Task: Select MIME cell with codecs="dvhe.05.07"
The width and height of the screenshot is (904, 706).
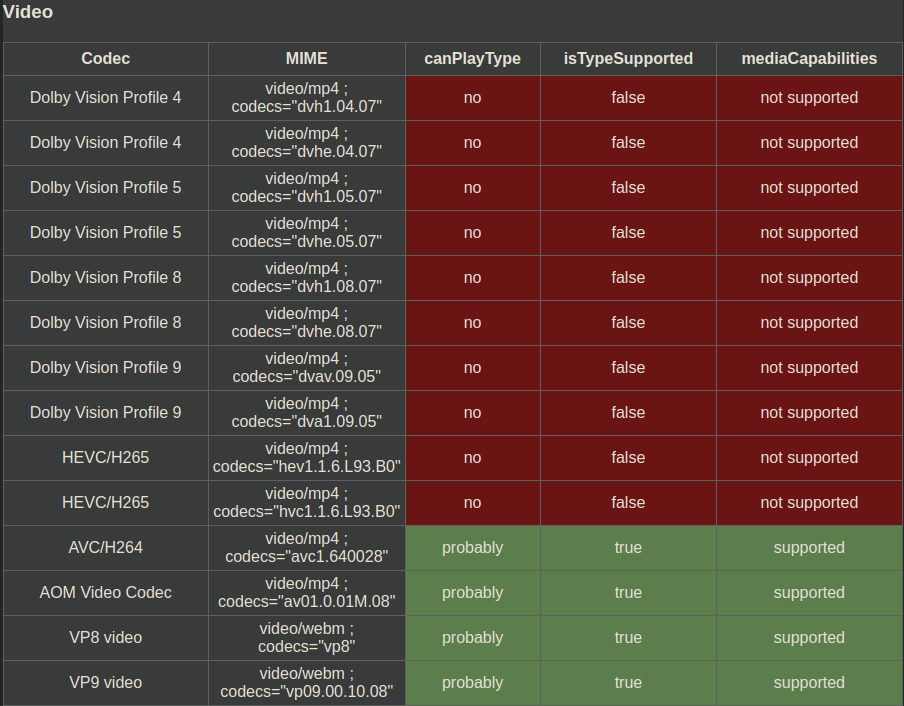Action: pyautogui.click(x=307, y=232)
